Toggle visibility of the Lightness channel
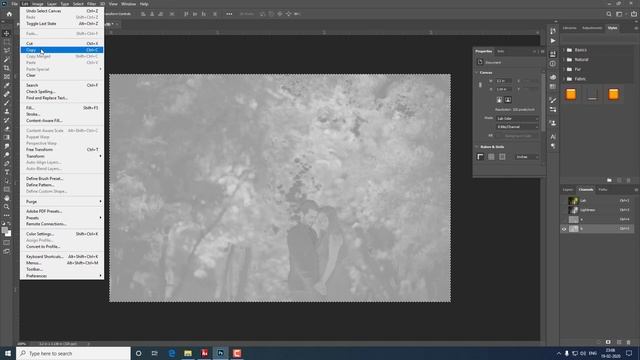Image resolution: width=640 pixels, height=360 pixels. [x=564, y=210]
